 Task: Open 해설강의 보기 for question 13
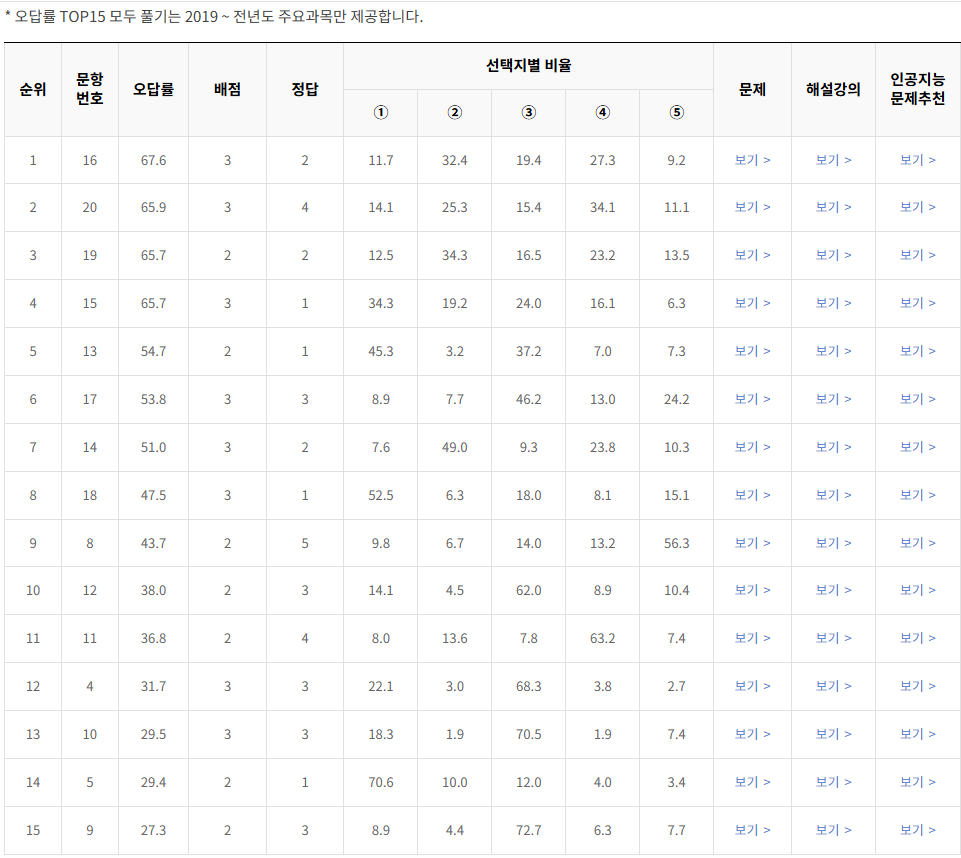(833, 351)
